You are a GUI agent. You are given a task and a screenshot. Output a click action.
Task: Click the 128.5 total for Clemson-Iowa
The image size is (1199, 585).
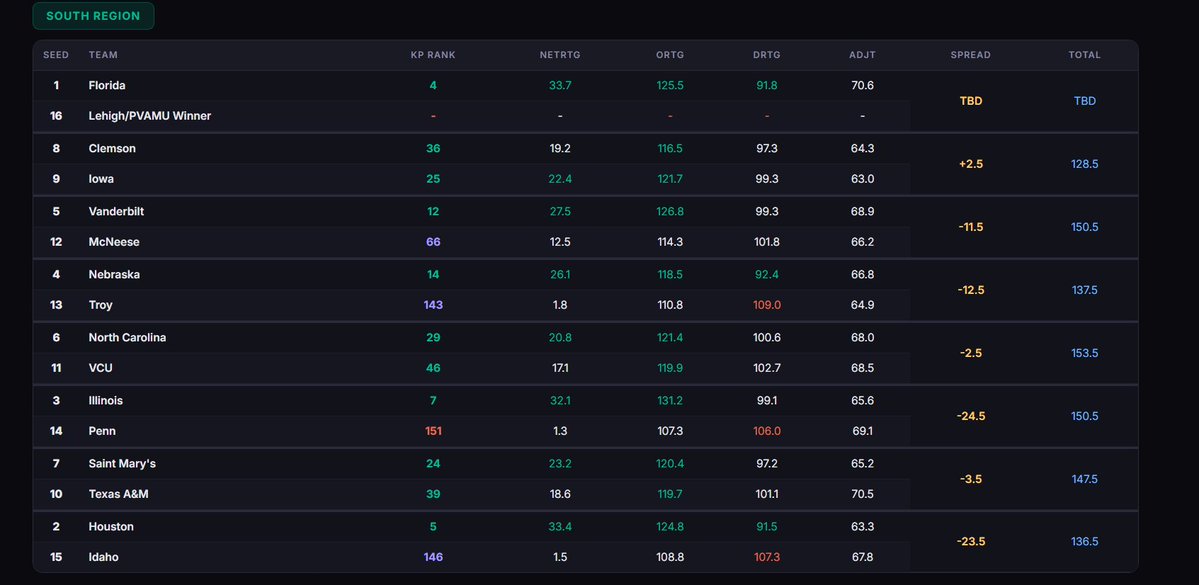[1085, 164]
